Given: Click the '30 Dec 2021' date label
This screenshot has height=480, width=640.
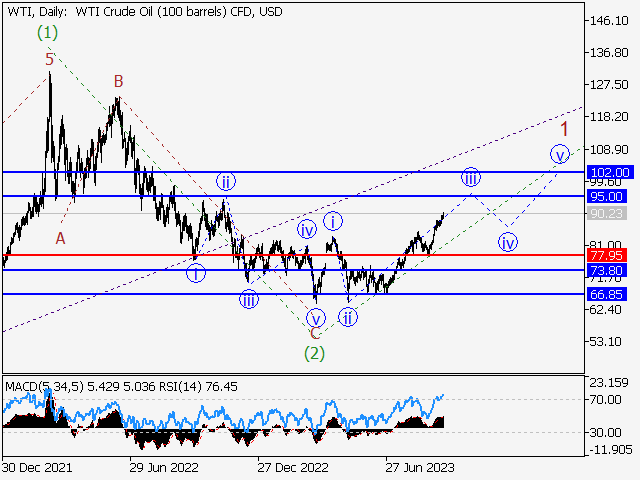Looking at the screenshot, I should (x=37, y=467).
